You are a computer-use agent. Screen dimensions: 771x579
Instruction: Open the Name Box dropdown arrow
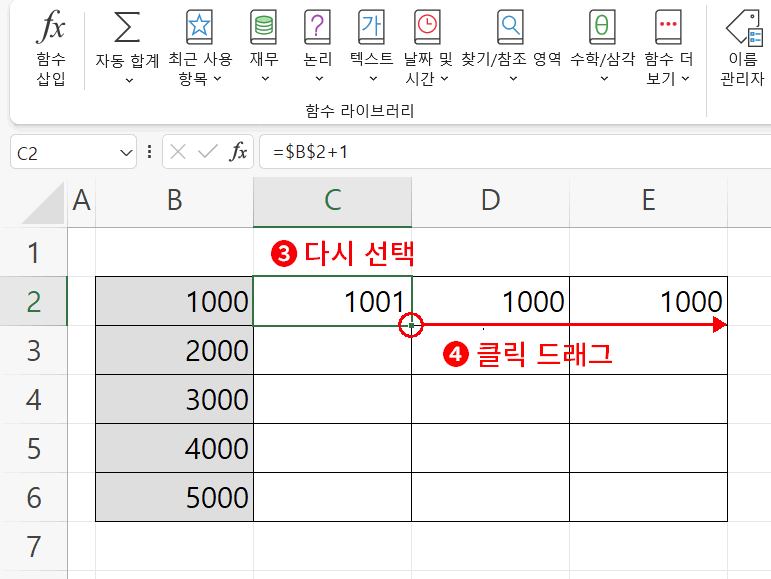126,153
